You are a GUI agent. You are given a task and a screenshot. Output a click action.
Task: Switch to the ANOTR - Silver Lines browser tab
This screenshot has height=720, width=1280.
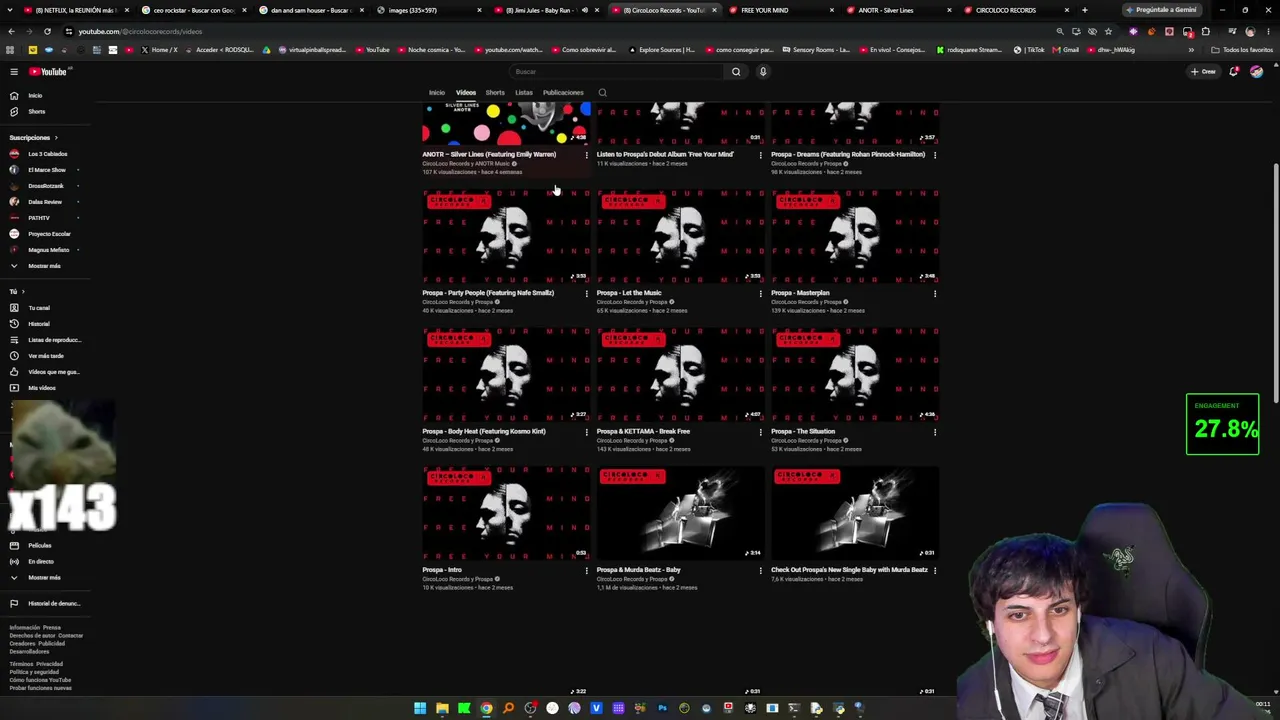(x=898, y=10)
